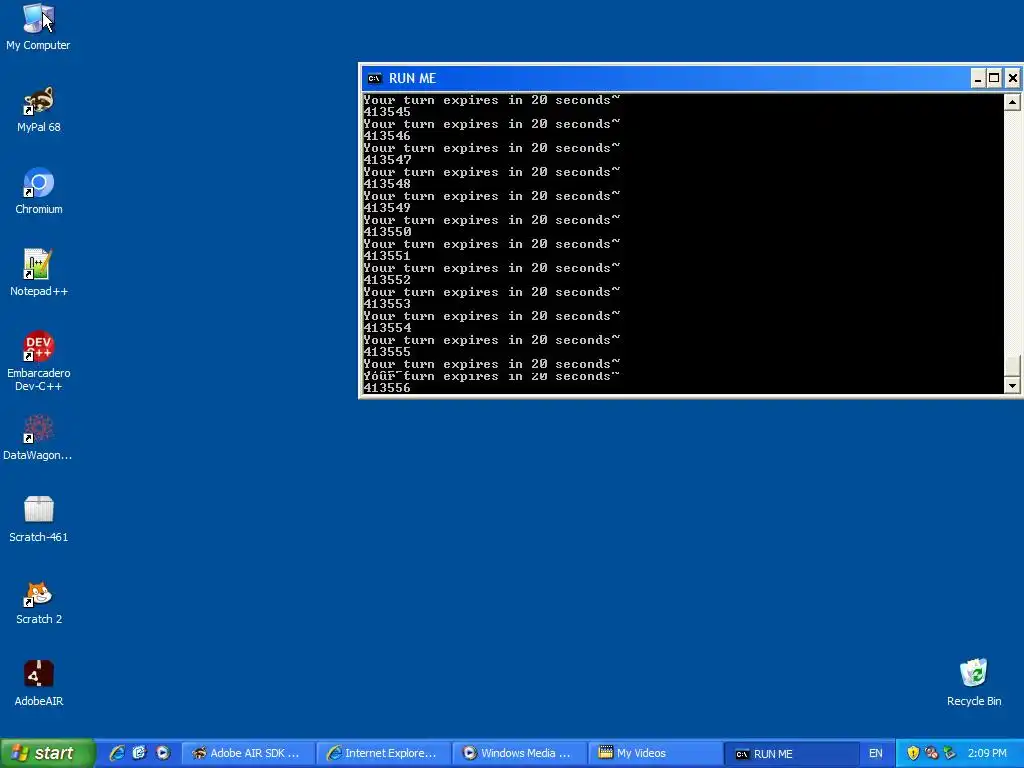Minimize the RUN ME console window
Viewport: 1024px width, 768px height.
point(978,79)
